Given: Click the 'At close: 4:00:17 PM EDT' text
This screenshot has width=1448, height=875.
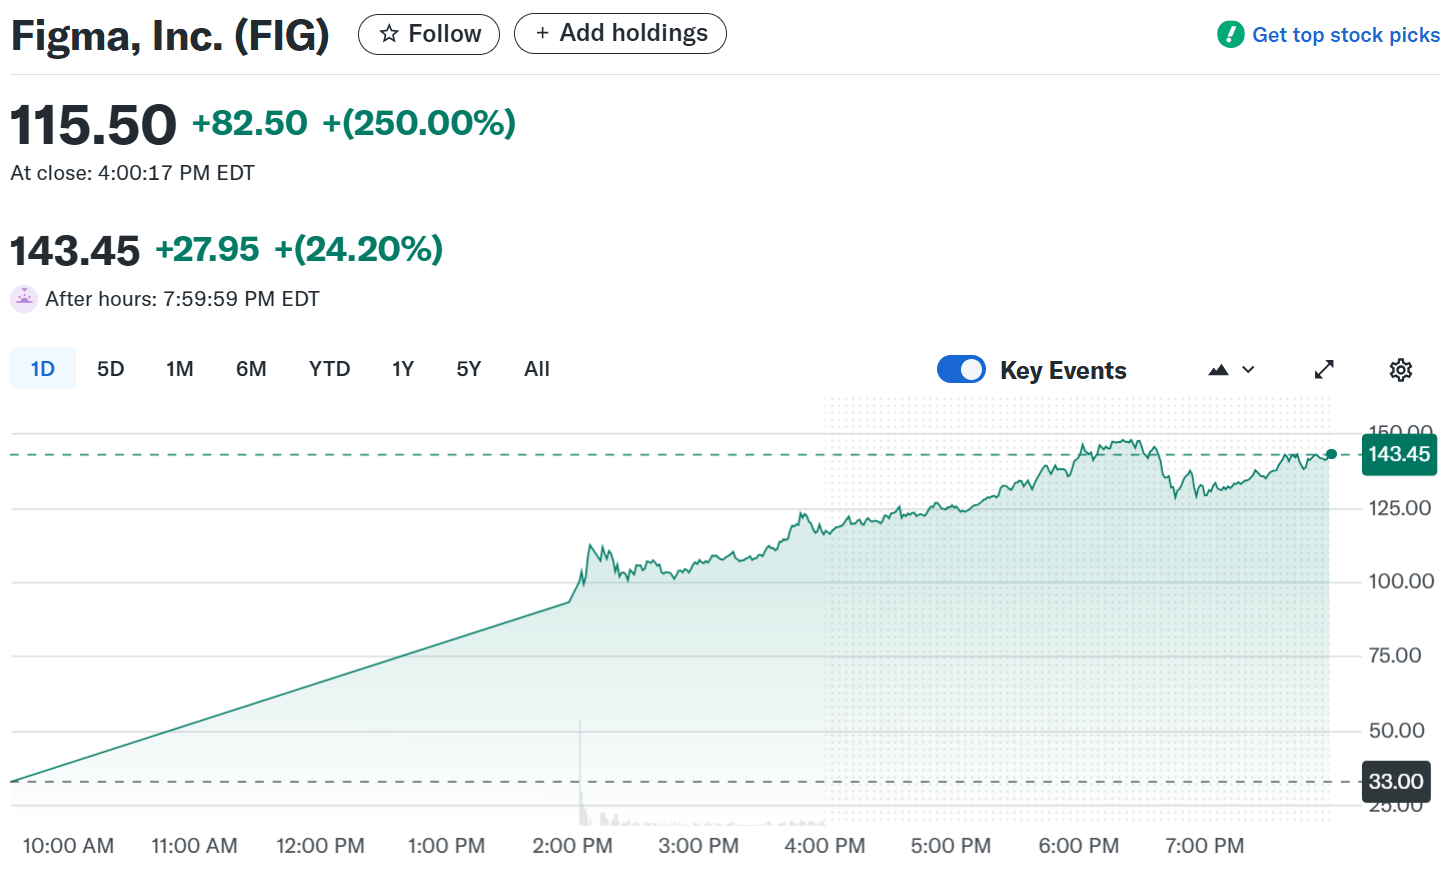Looking at the screenshot, I should (x=132, y=173).
